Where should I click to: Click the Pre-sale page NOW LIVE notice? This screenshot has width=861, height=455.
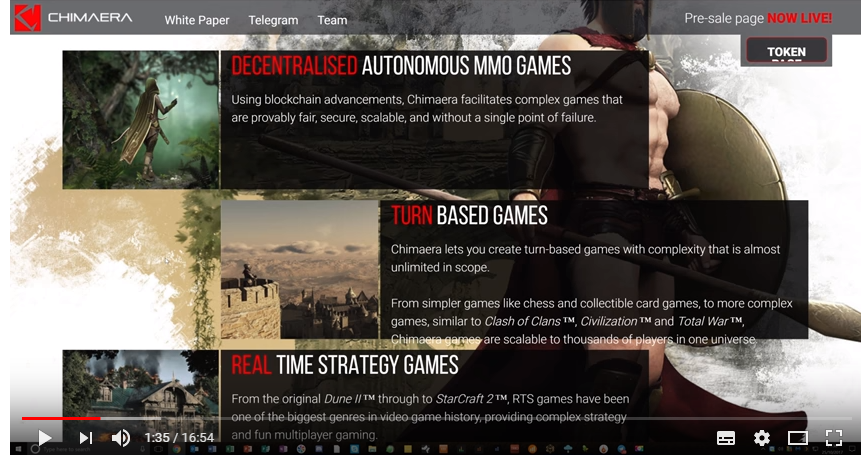tap(758, 18)
